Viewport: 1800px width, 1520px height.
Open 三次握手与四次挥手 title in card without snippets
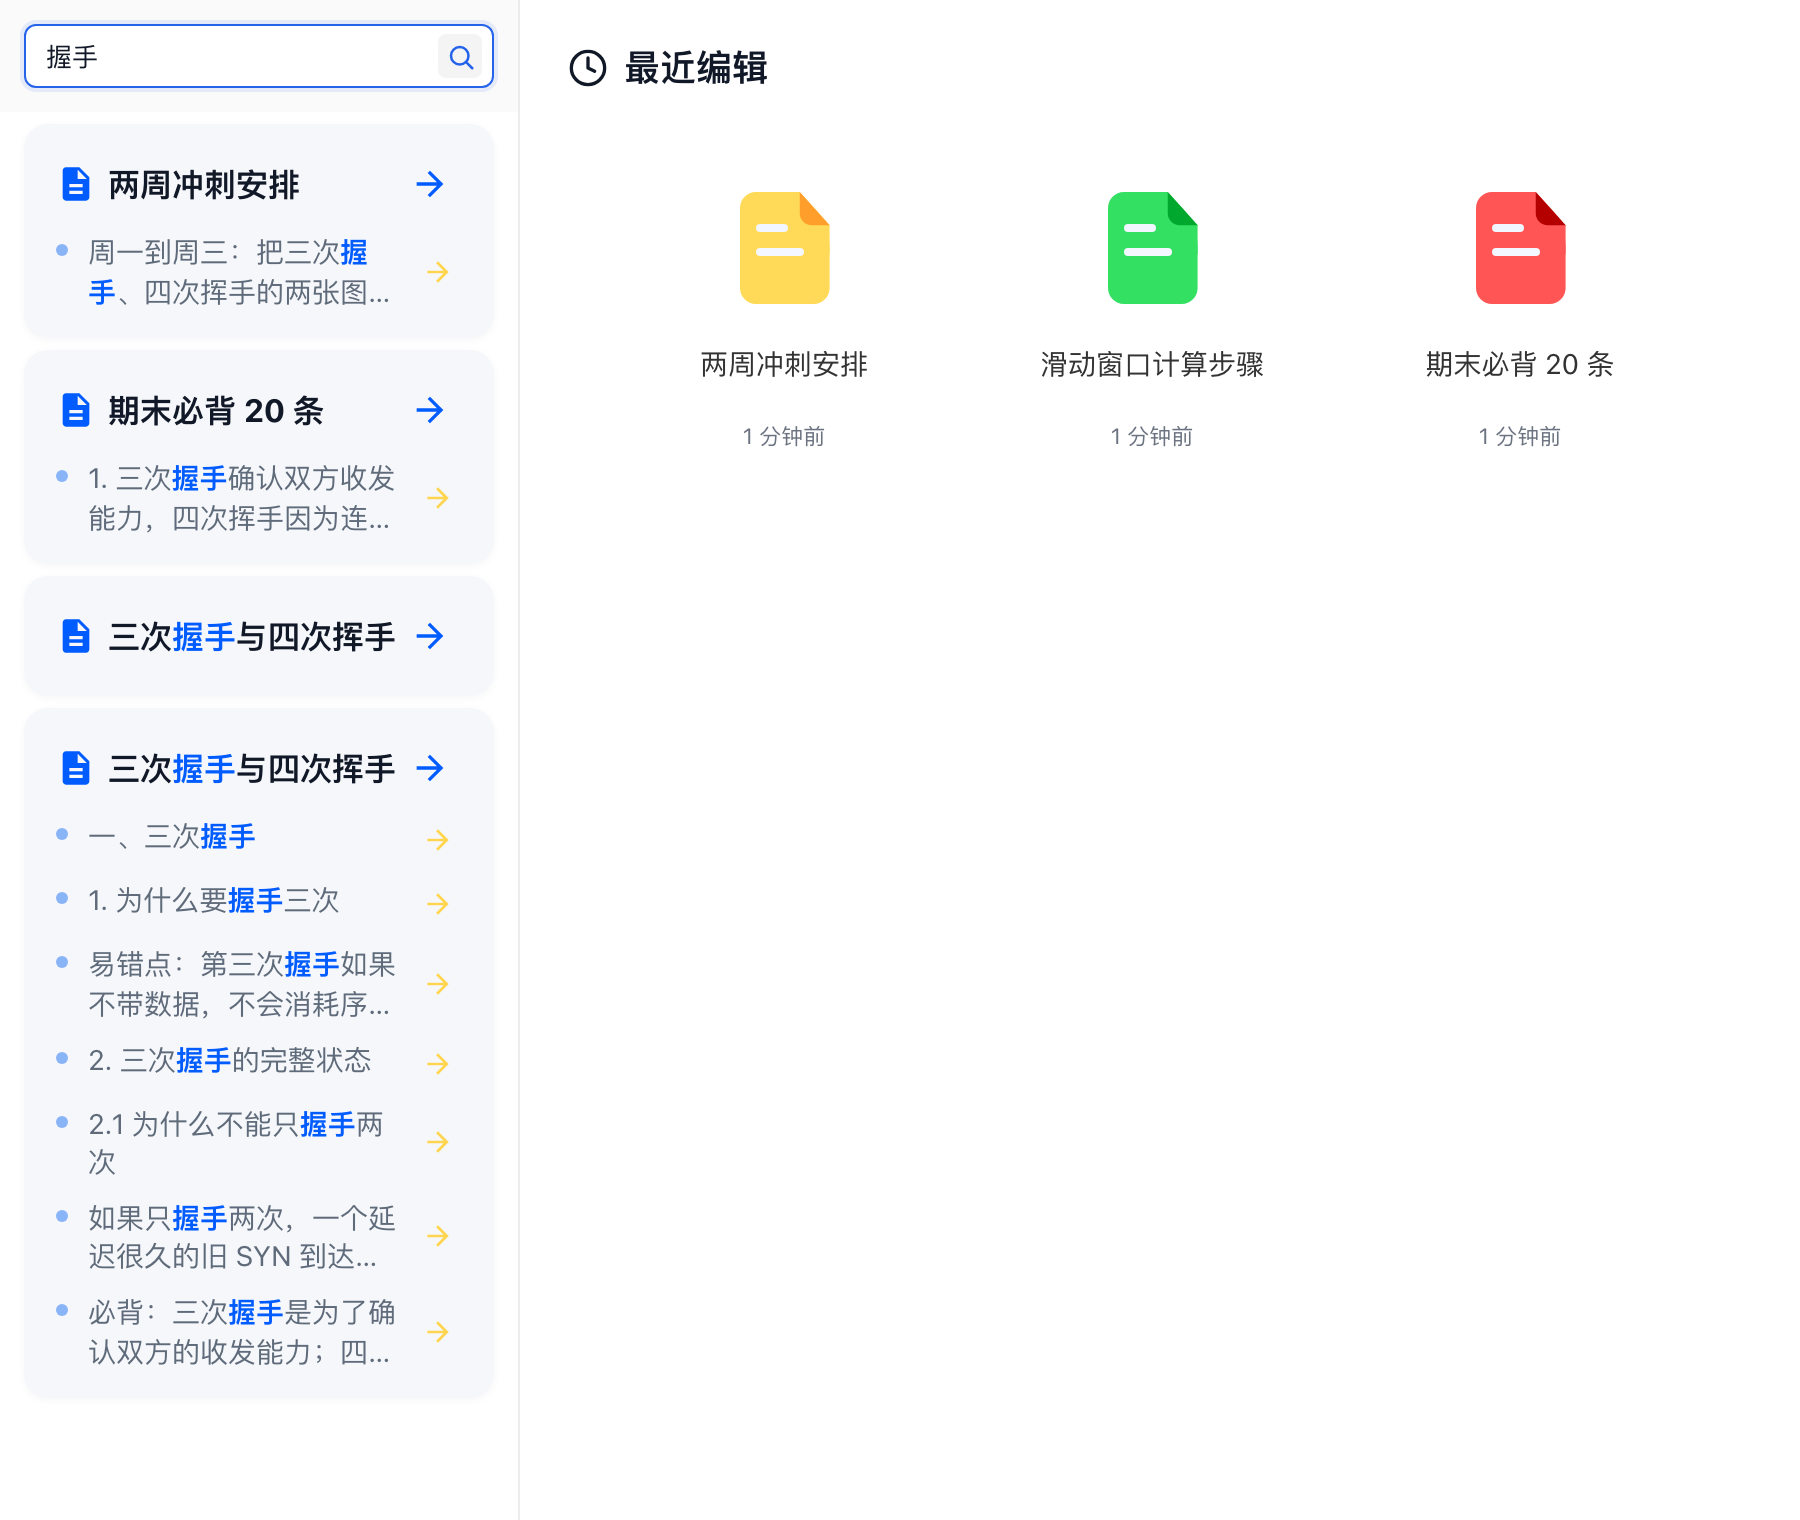252,637
